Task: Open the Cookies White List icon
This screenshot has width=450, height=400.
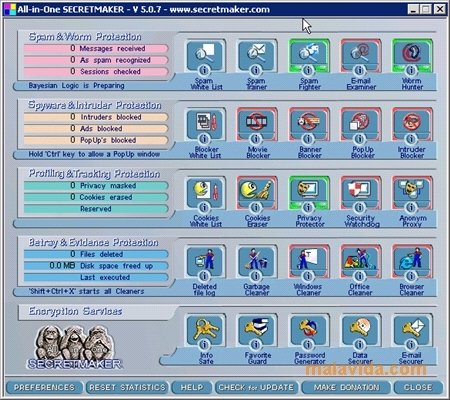Action: (205, 192)
